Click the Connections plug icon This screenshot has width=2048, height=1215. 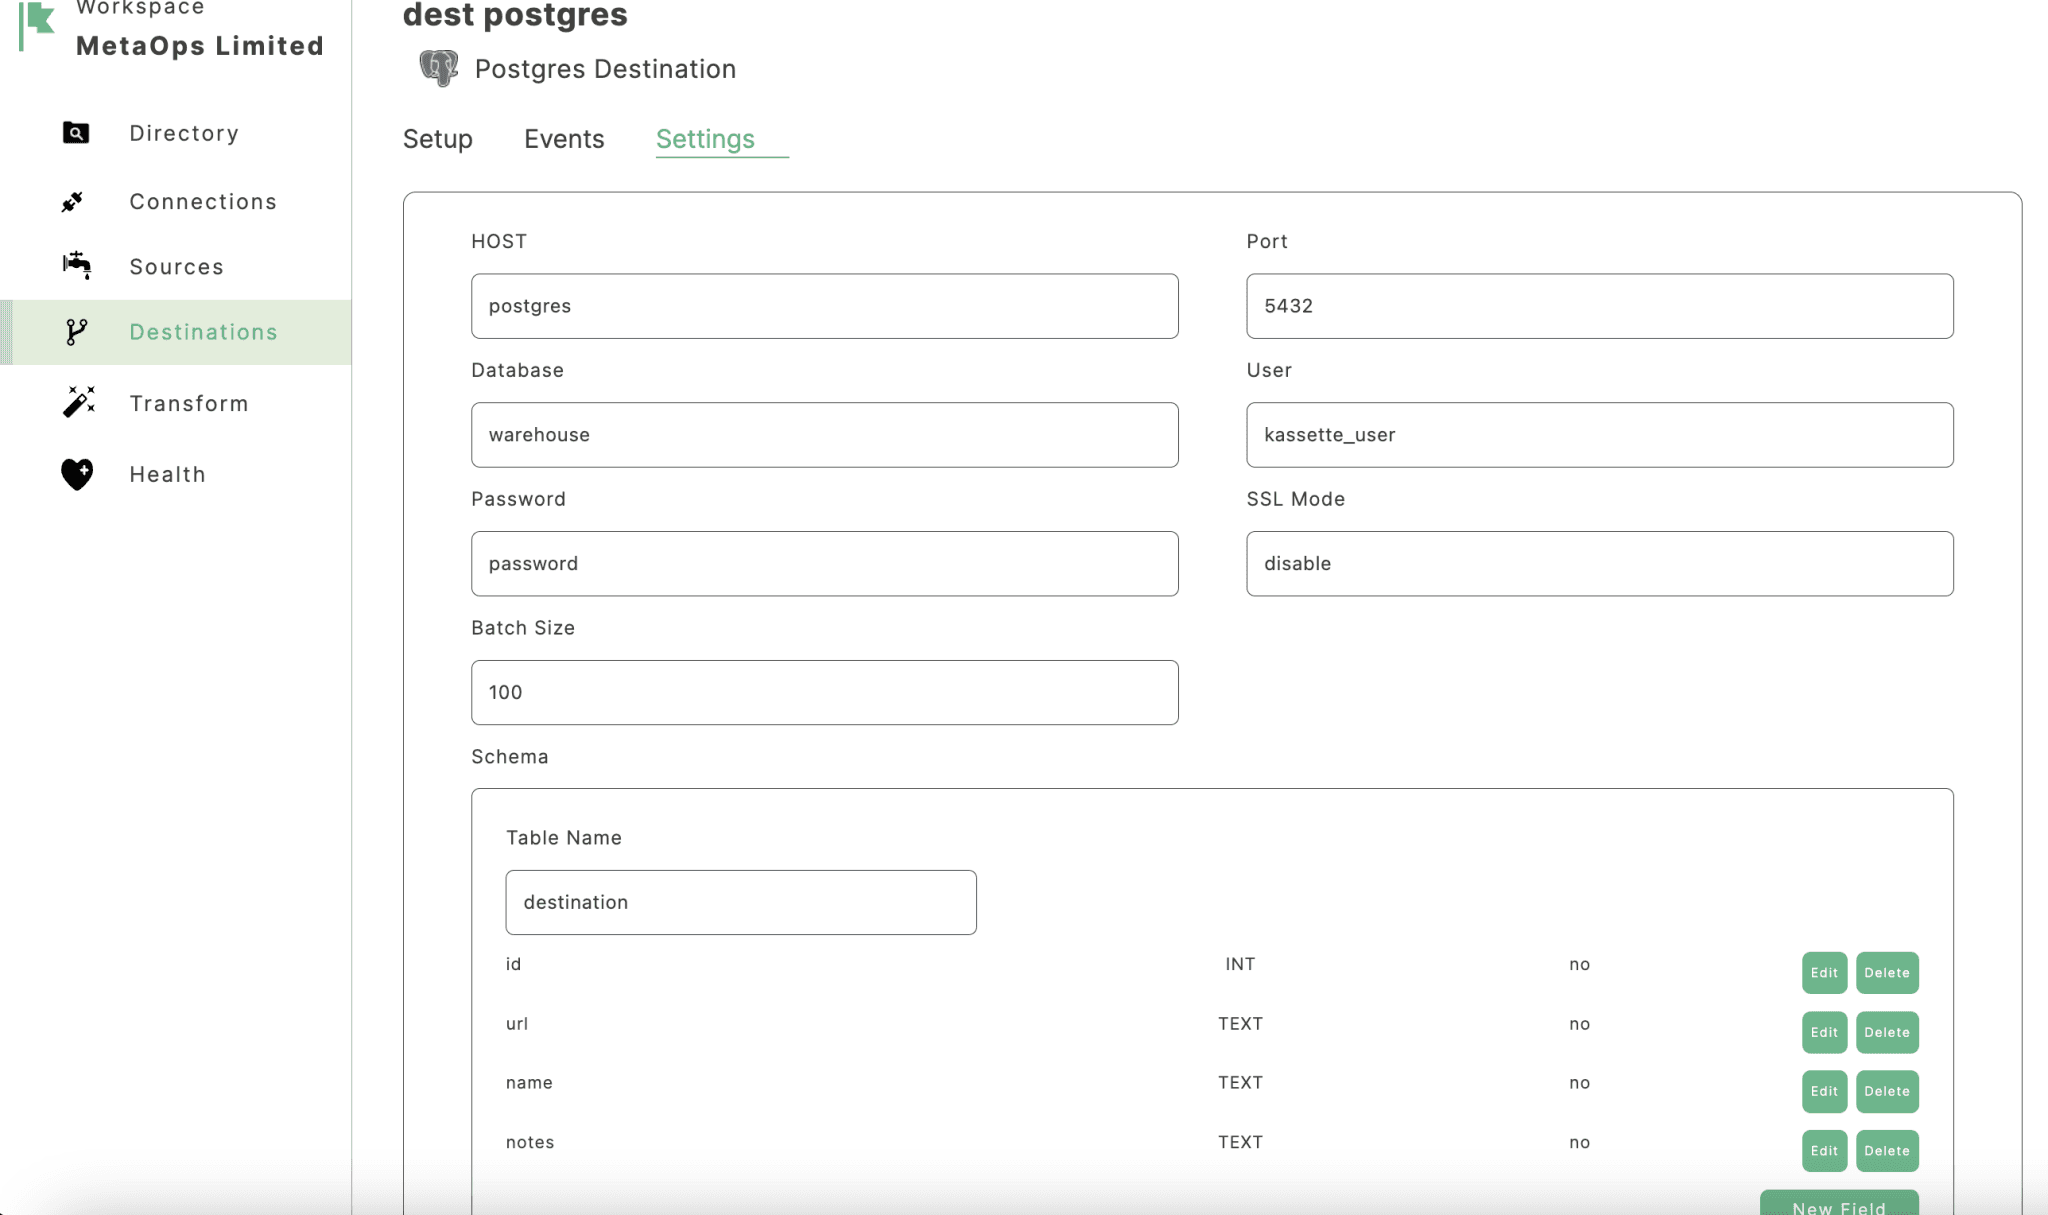pos(73,202)
